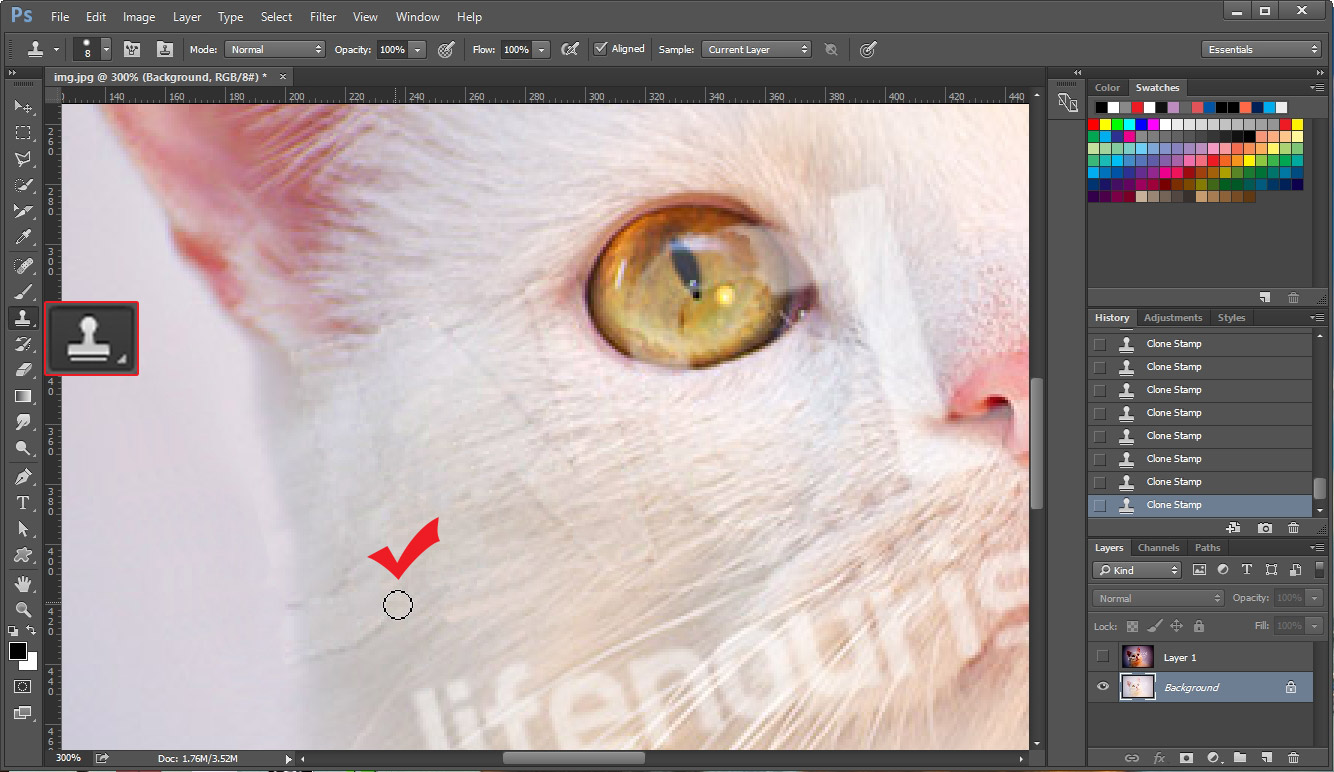This screenshot has height=772, width=1334.
Task: Open the Clone Source panel
Action: (165, 49)
